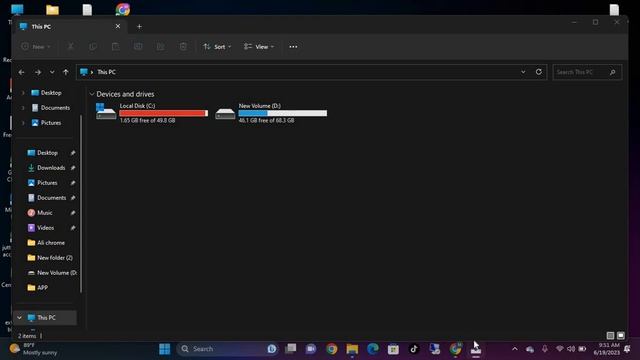Open pinned Downloads in sidebar
The height and width of the screenshot is (360, 640).
[51, 168]
